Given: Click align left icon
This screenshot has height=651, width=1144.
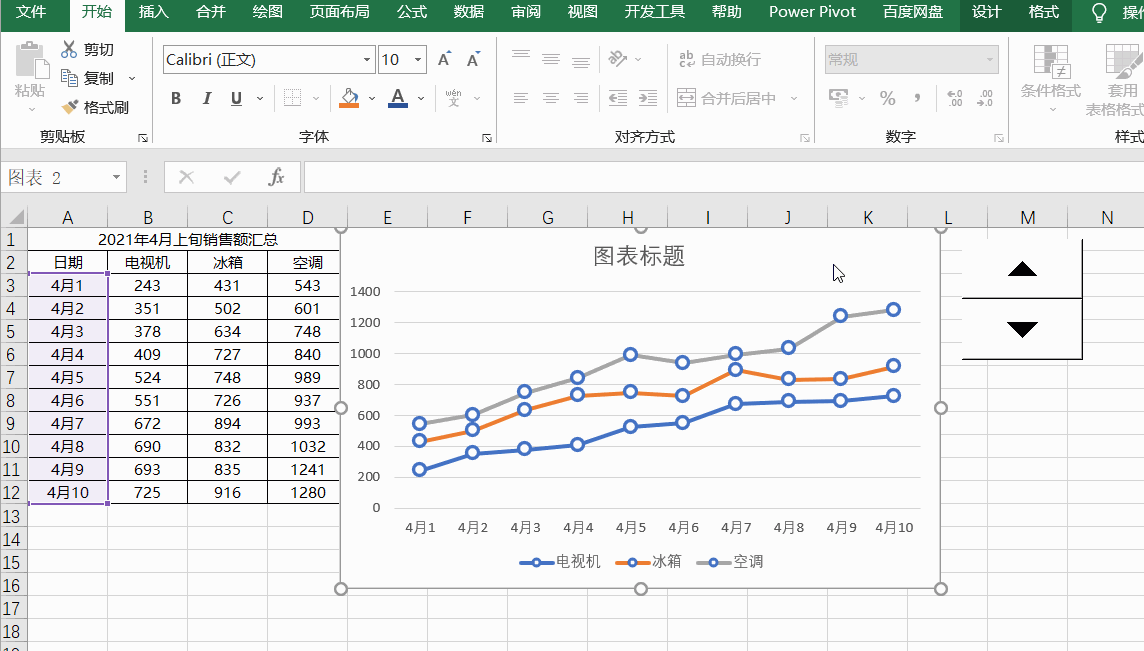Looking at the screenshot, I should [521, 98].
